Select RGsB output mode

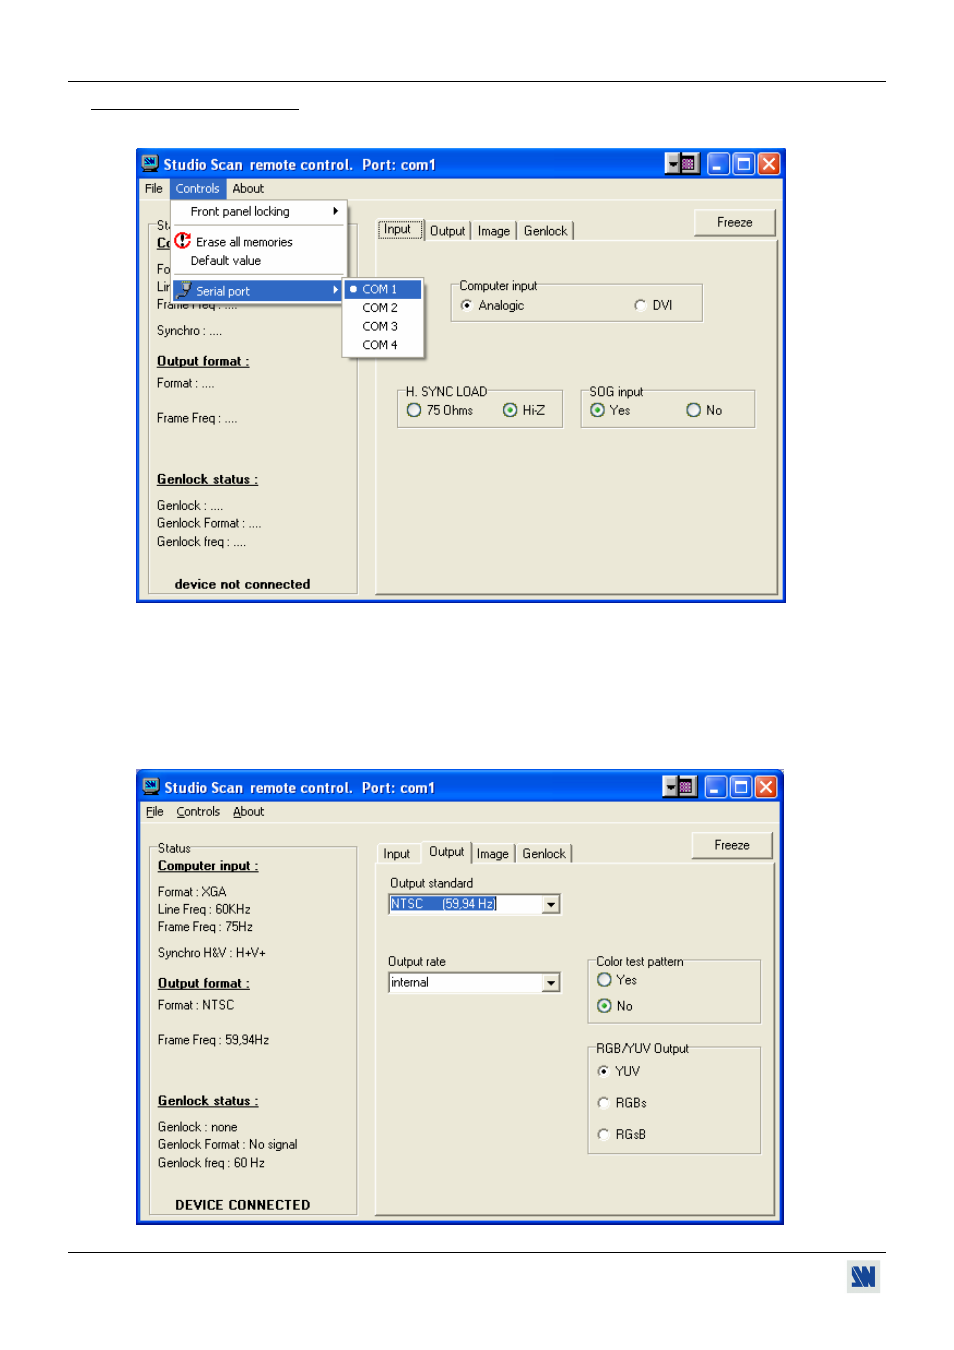603,1134
